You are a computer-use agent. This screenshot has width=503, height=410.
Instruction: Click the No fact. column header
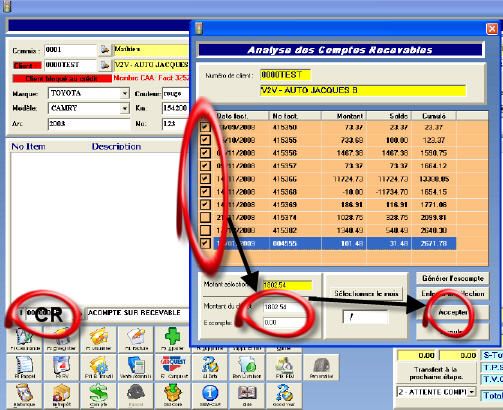point(295,116)
